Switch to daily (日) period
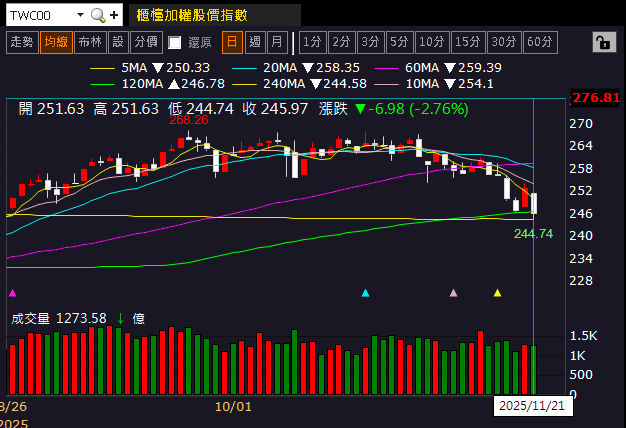This screenshot has height=428, width=626. tap(232, 42)
